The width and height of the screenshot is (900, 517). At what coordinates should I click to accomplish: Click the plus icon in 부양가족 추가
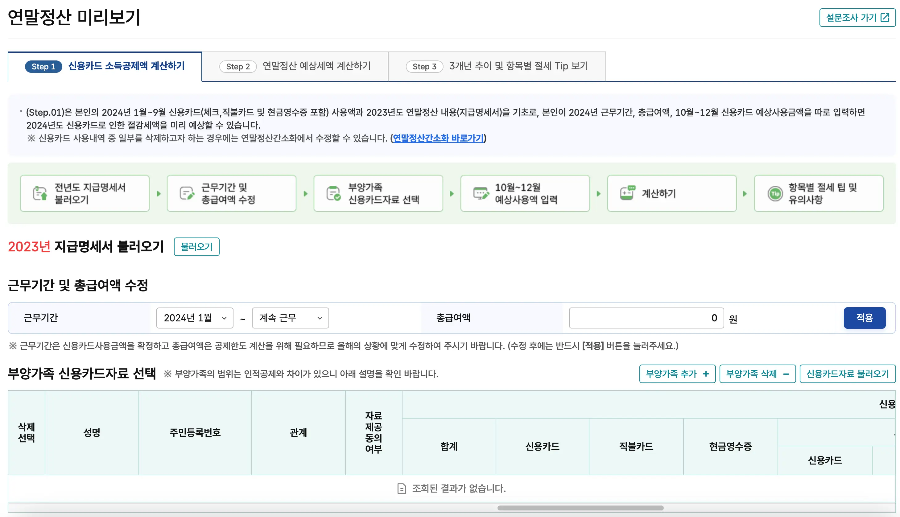[705, 374]
